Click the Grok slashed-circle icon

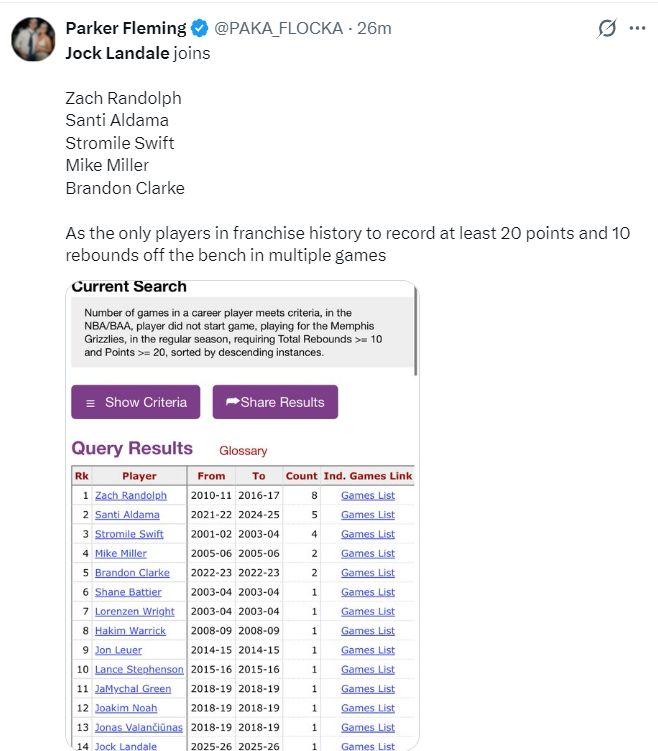click(x=606, y=28)
